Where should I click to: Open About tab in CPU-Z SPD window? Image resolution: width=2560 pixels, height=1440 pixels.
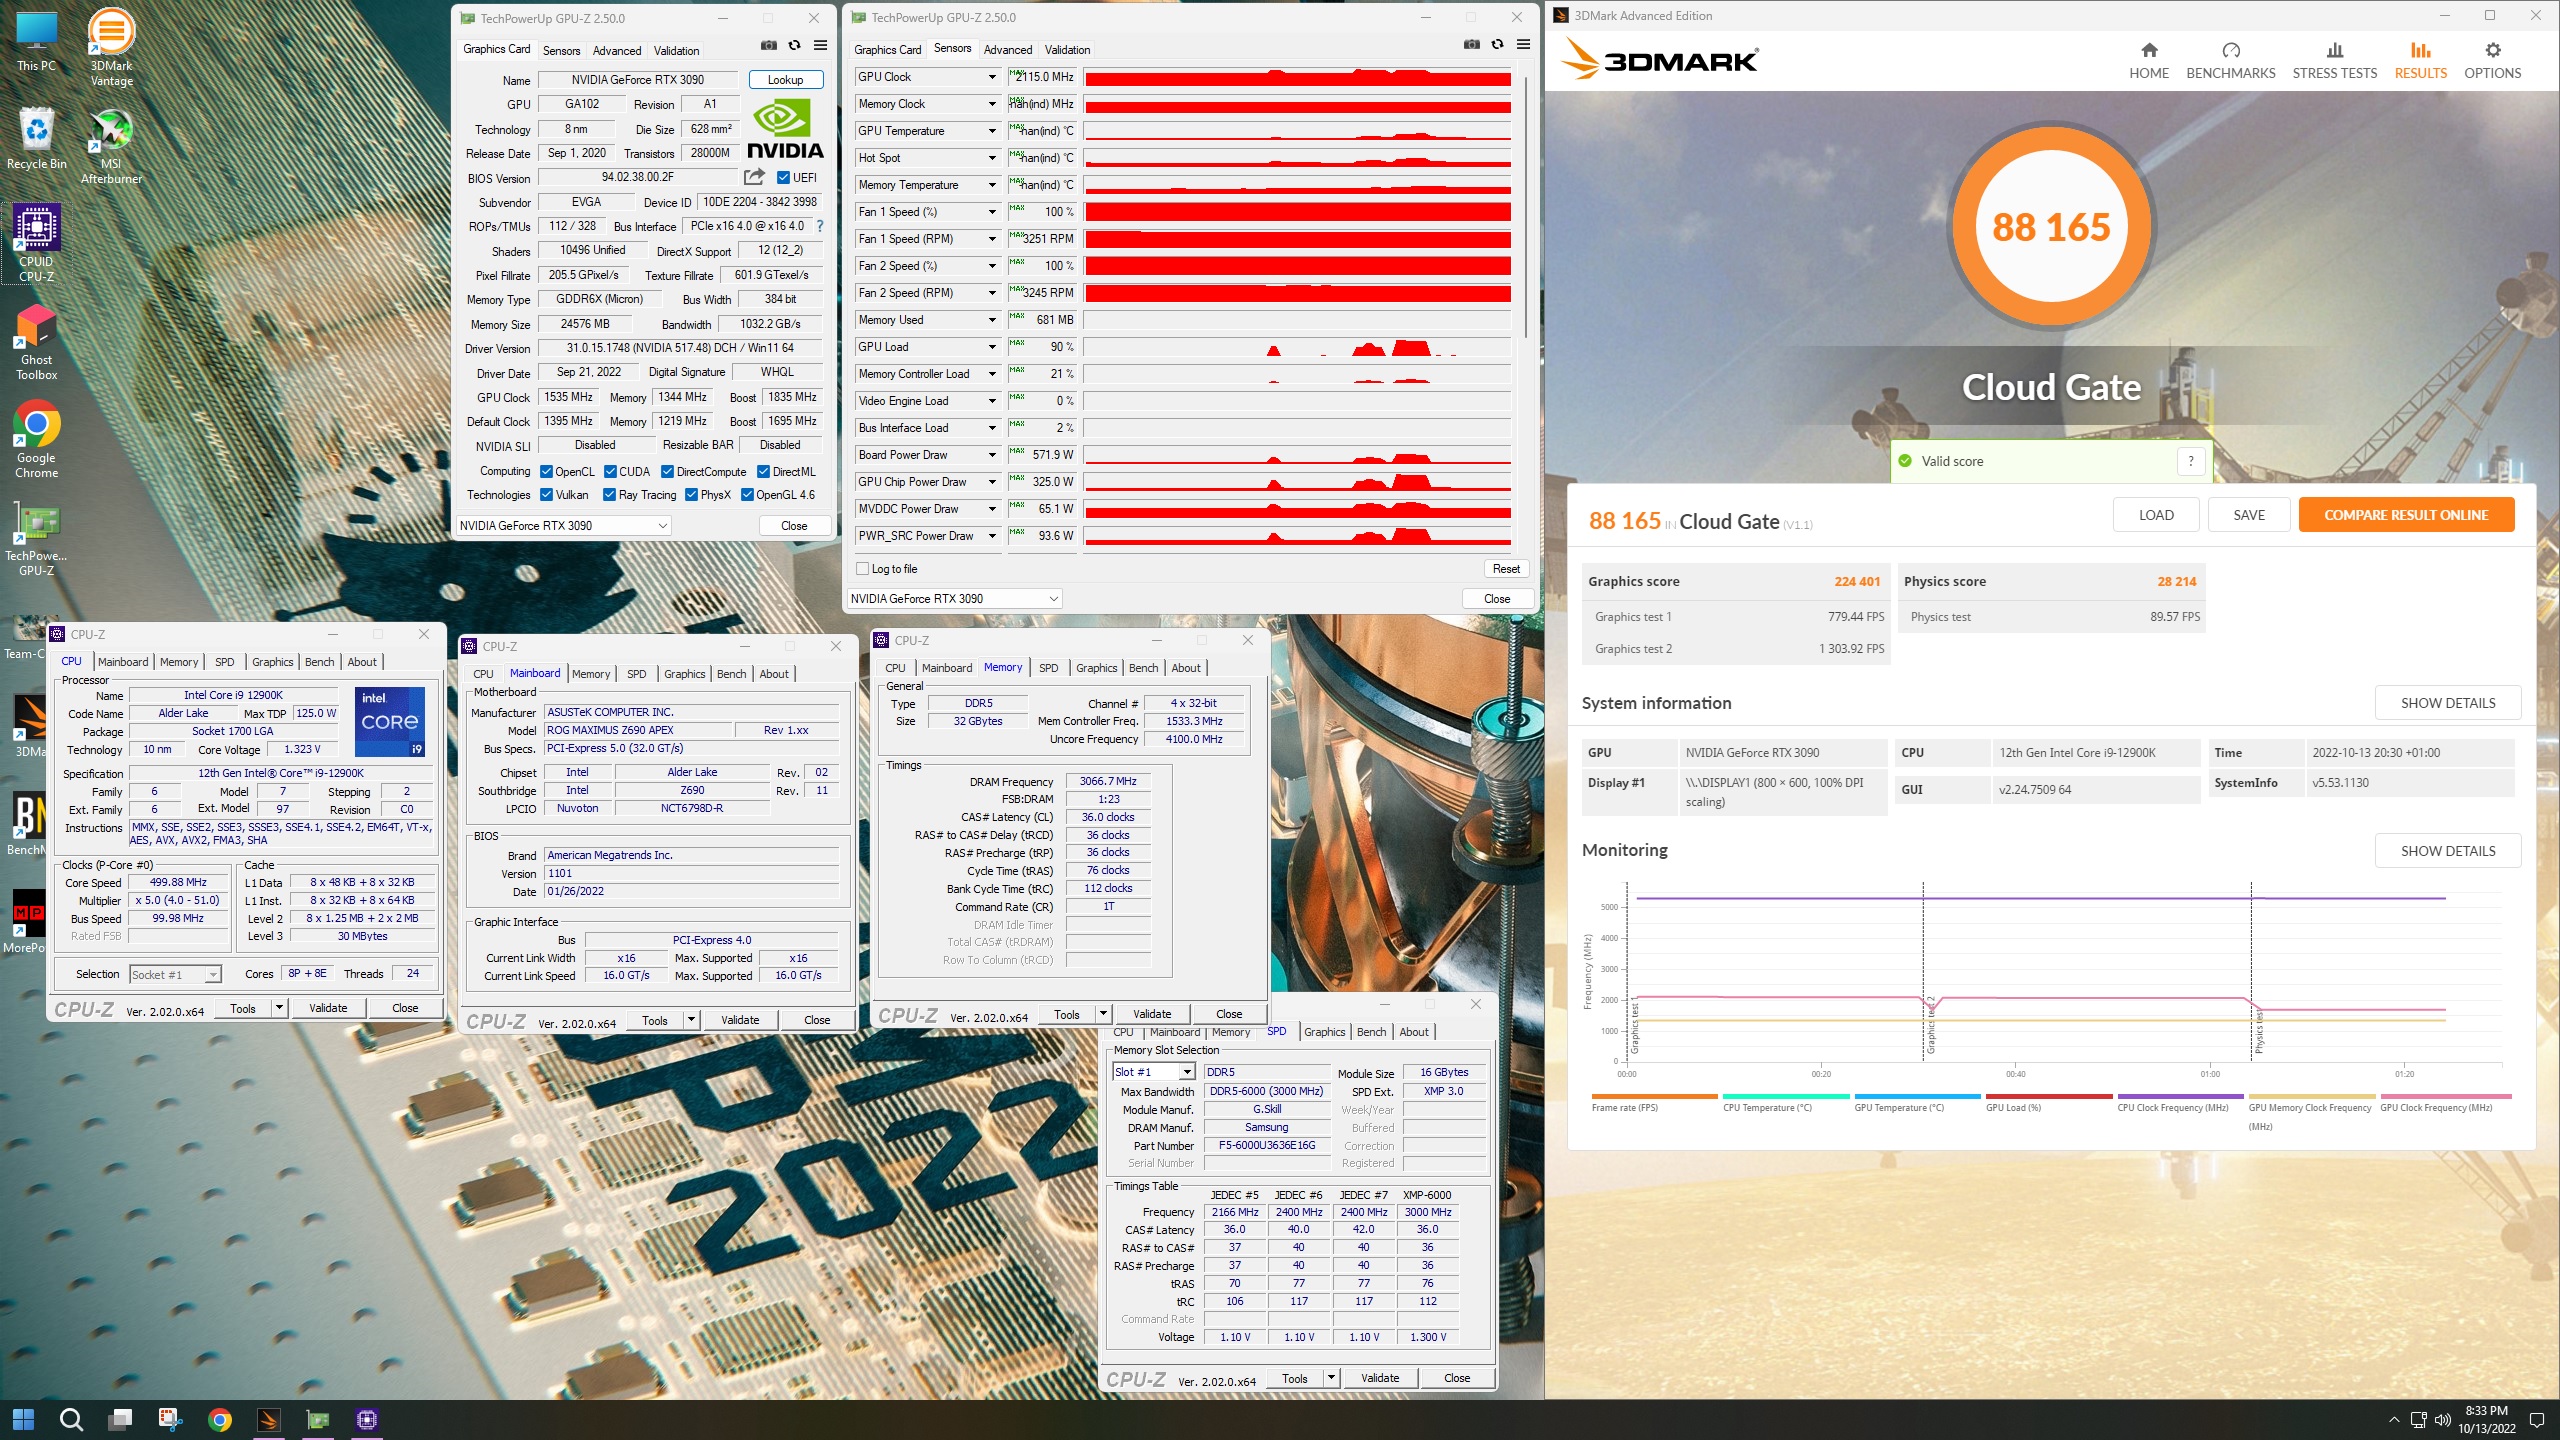pyautogui.click(x=1413, y=1032)
